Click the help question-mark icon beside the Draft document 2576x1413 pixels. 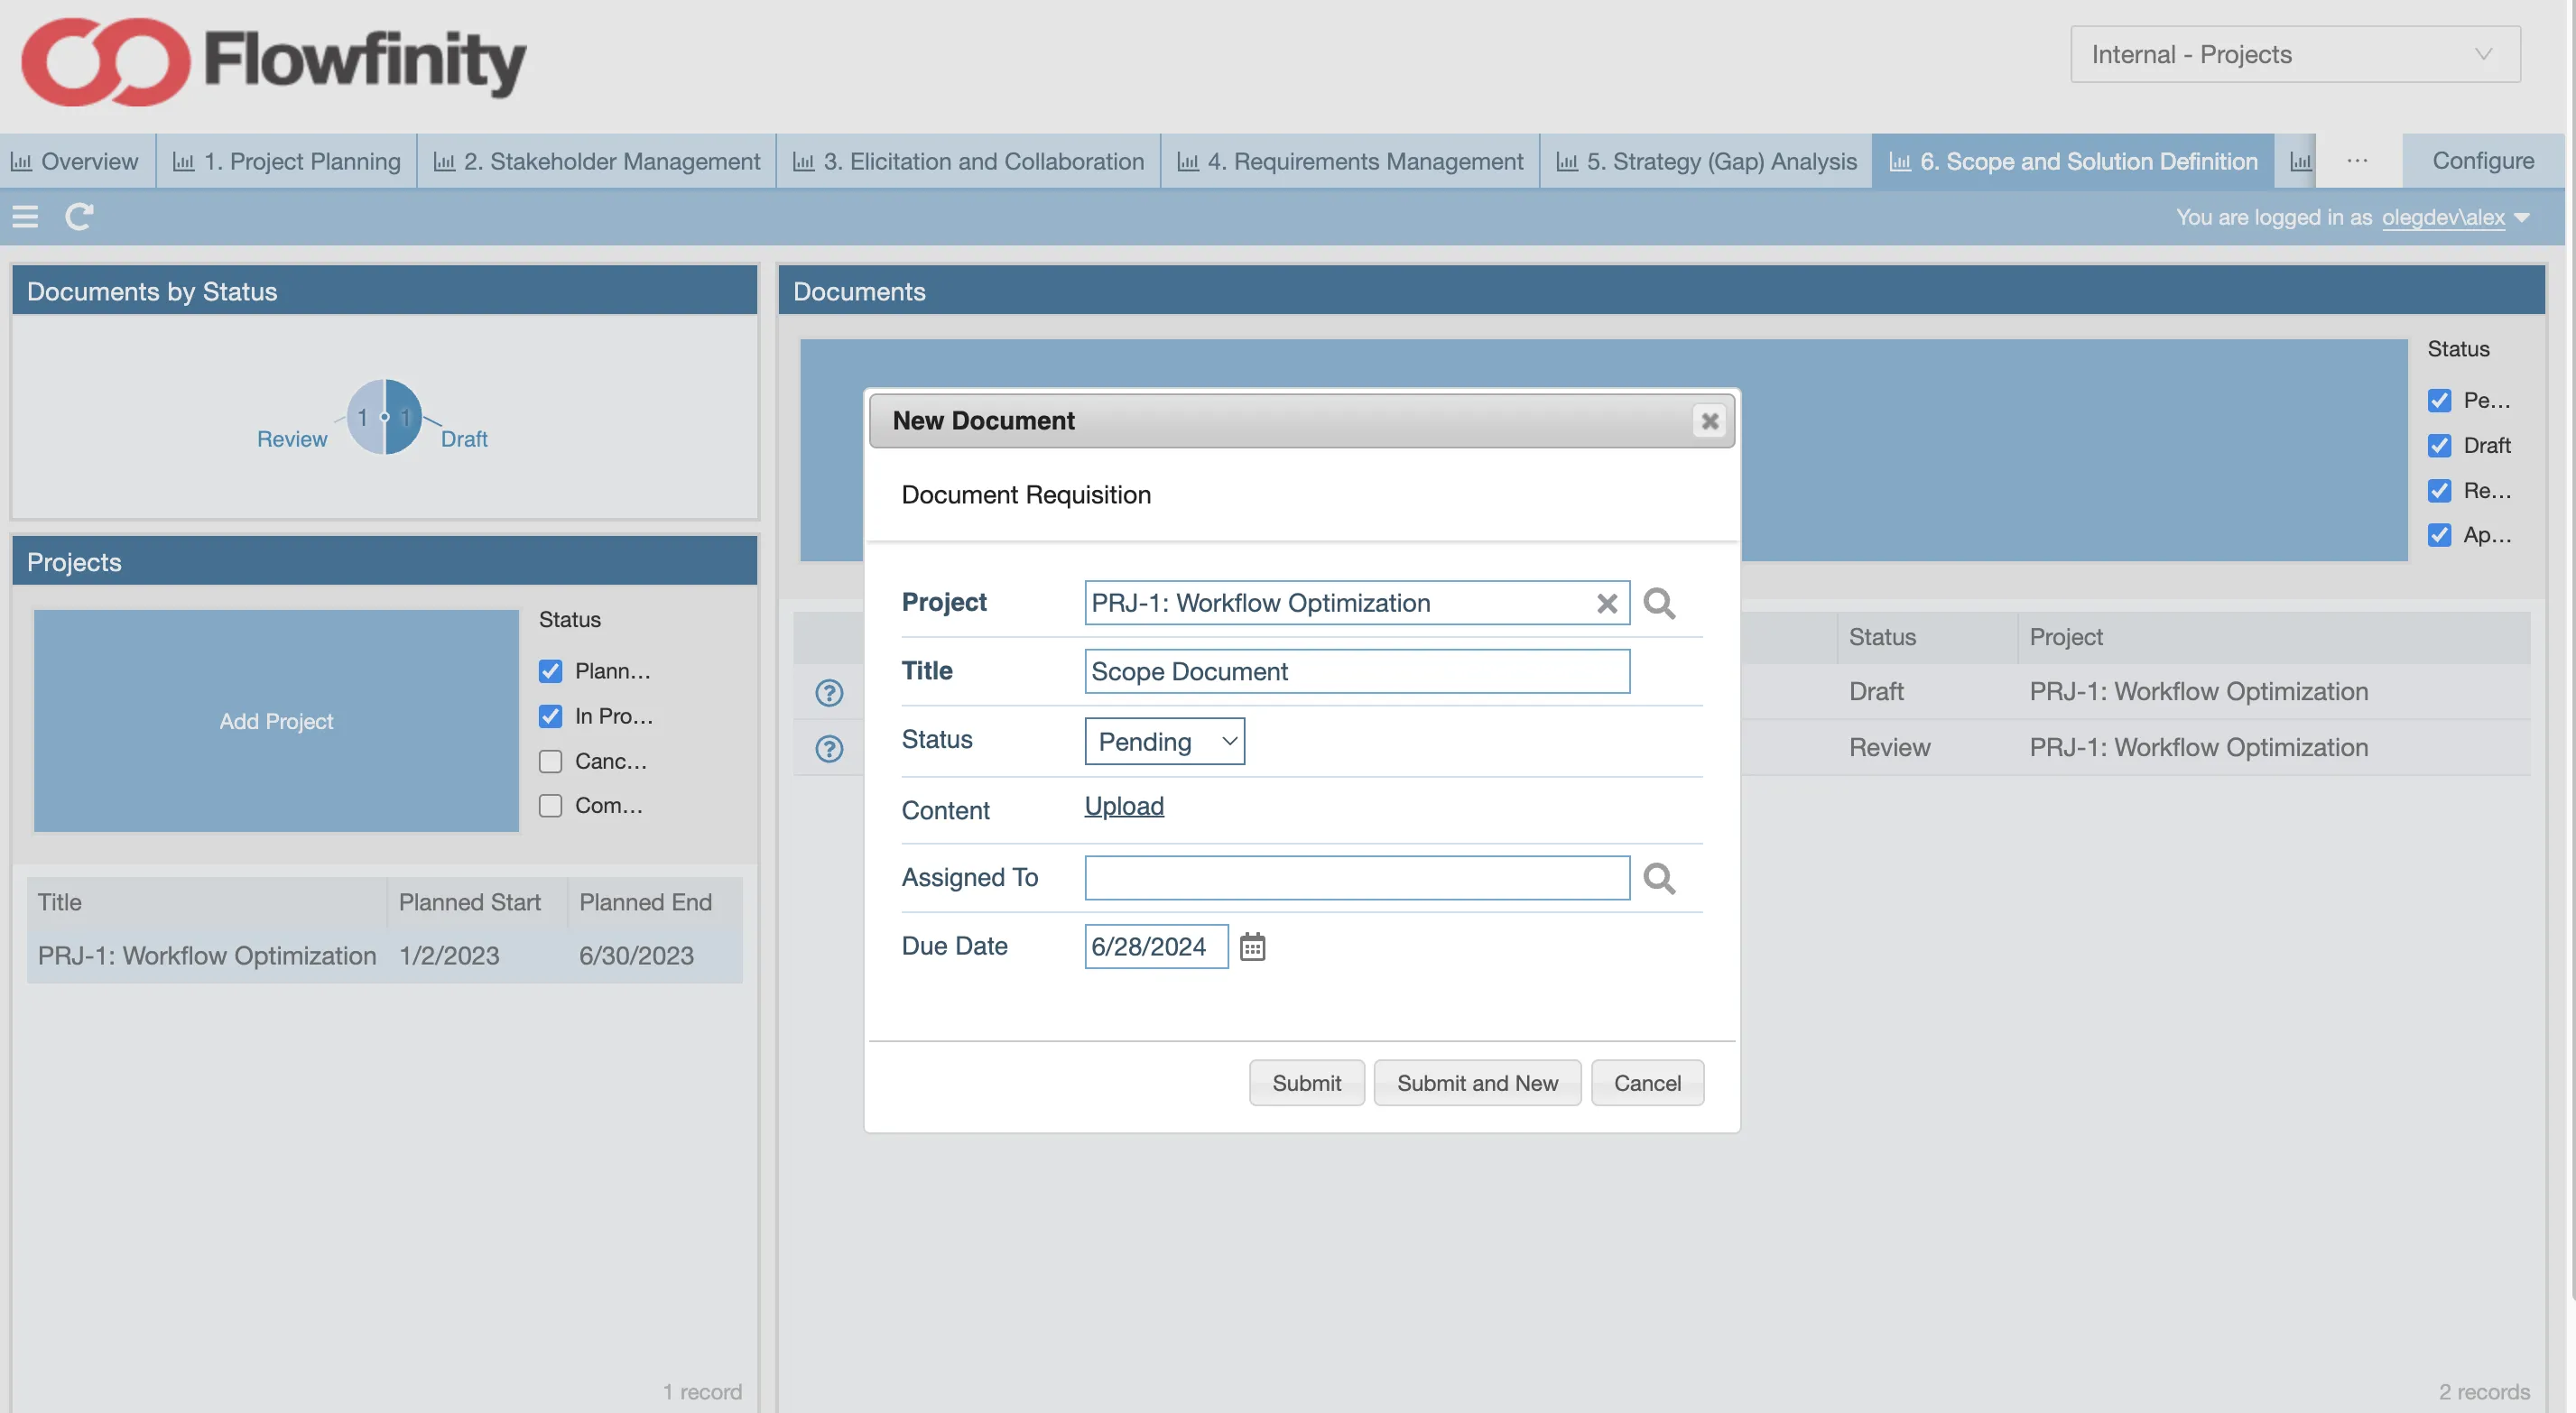830,692
